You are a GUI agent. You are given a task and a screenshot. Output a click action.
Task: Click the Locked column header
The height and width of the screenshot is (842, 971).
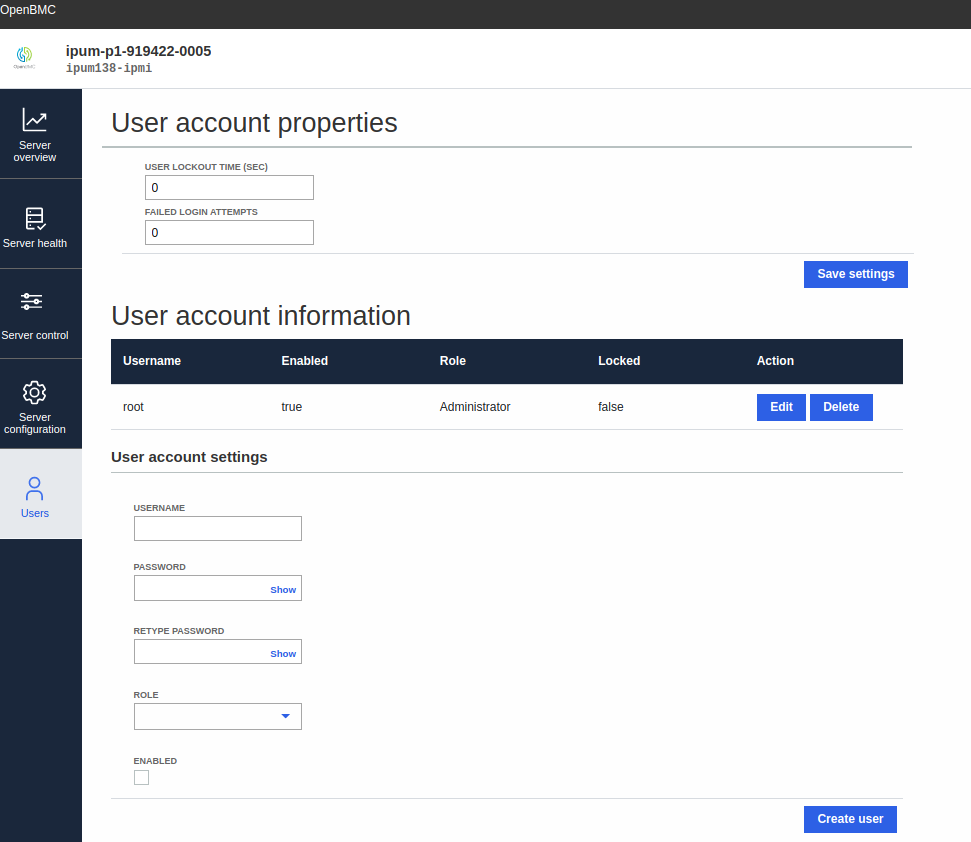tap(619, 361)
